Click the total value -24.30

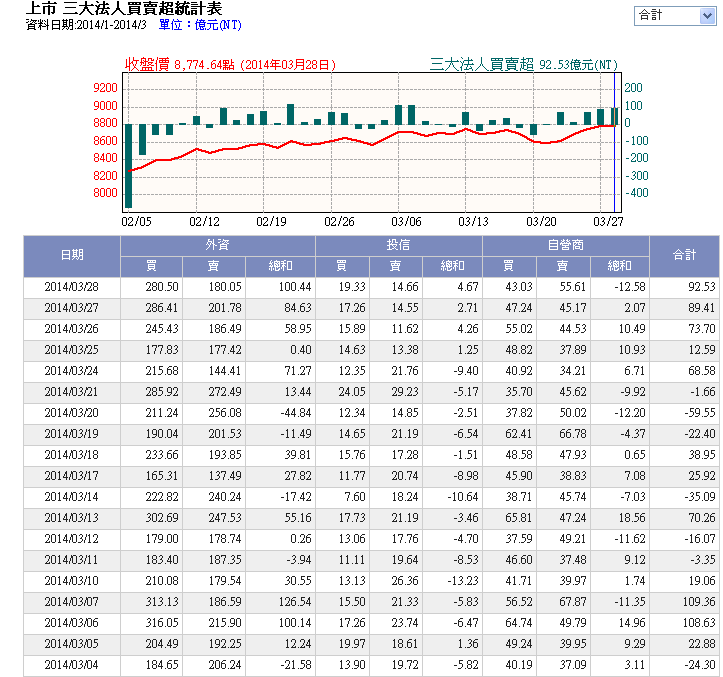point(700,665)
